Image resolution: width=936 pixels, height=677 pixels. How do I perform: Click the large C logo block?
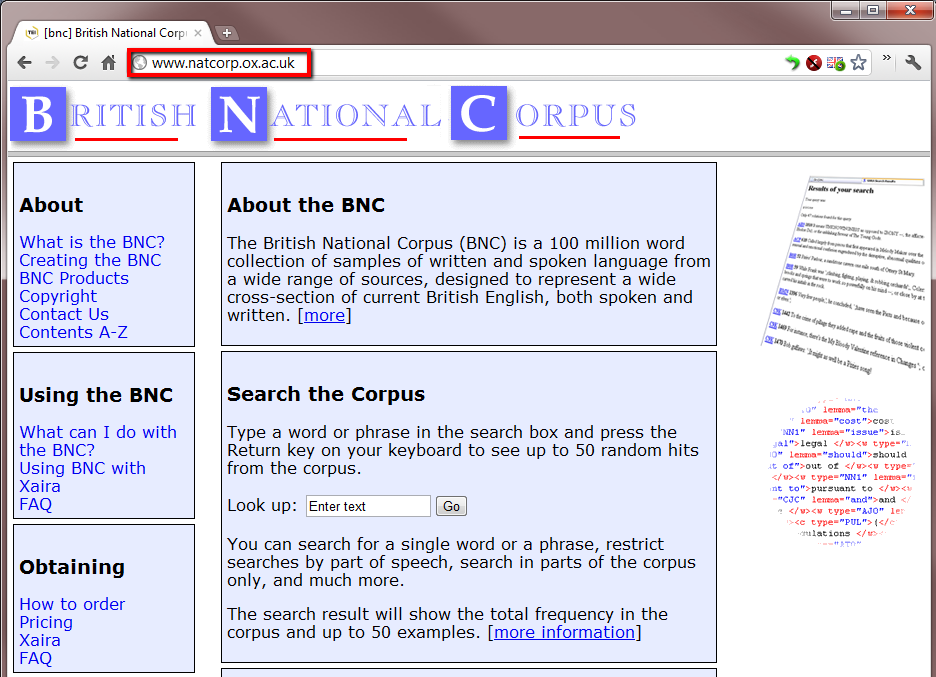[479, 113]
